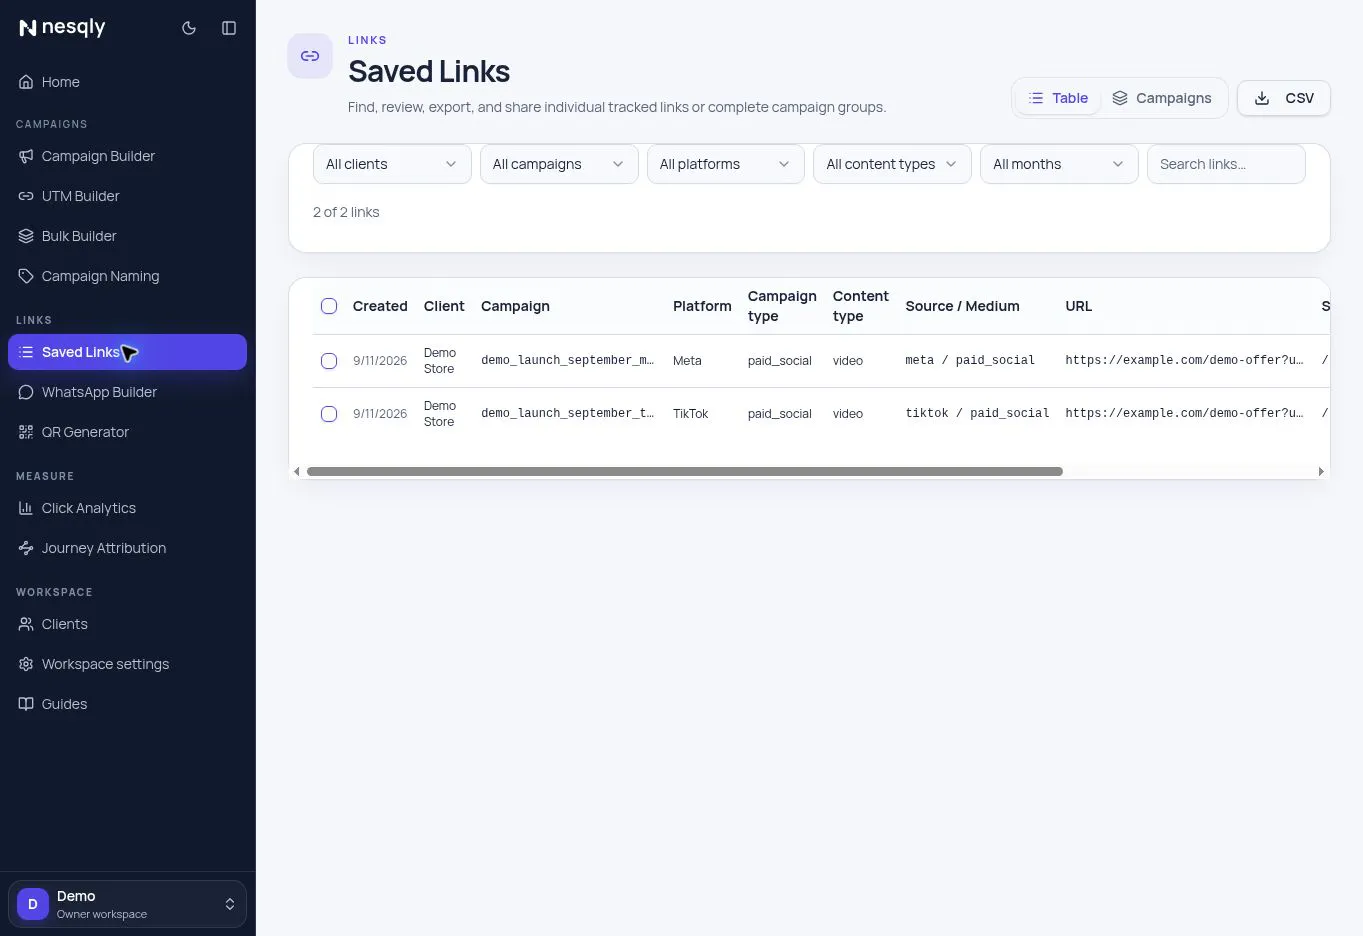Open the All months dropdown
This screenshot has height=936, width=1363.
pos(1059,164)
